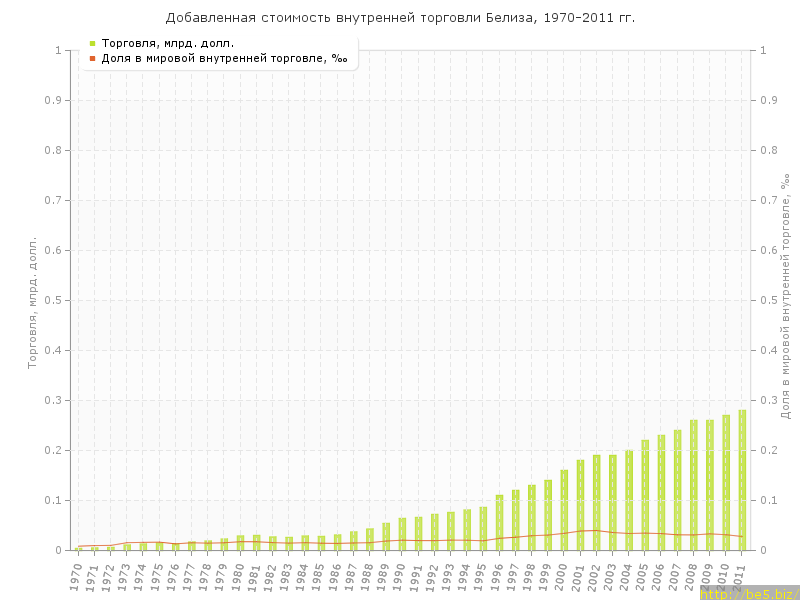Click the 1980 bar
800x600 pixels.
coord(240,543)
